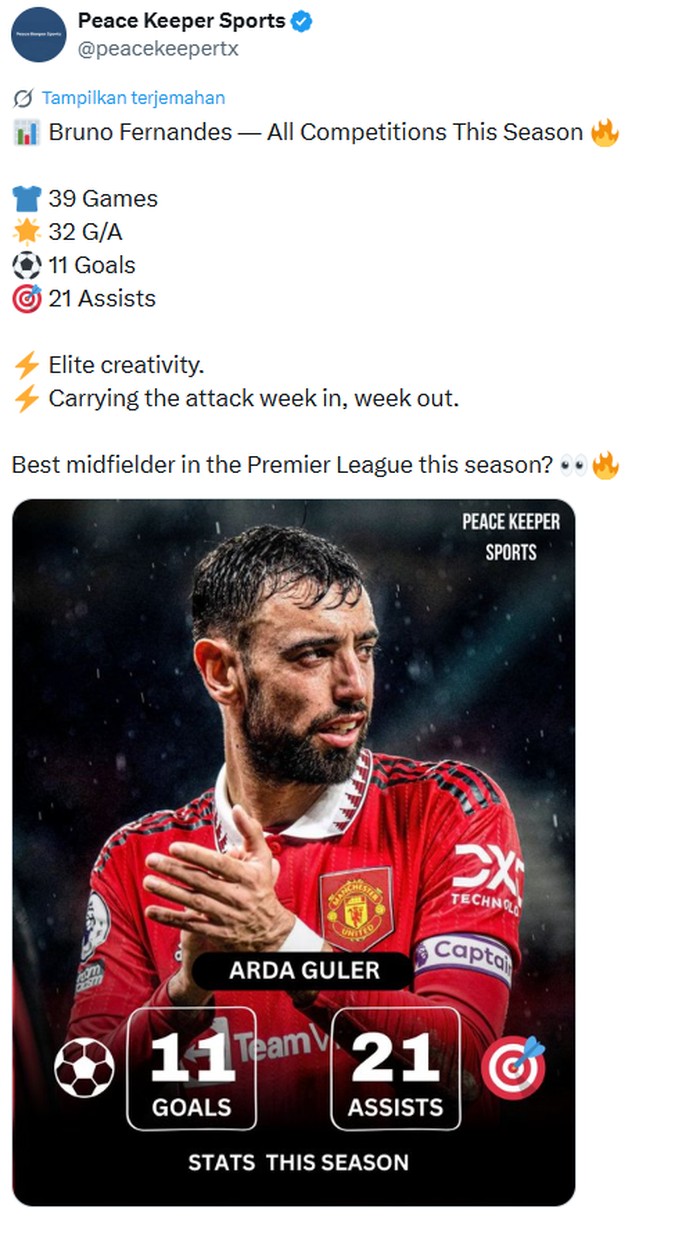The width and height of the screenshot is (700, 1234).
Task: Click the target emoji beside 21 Assists
Action: tap(26, 298)
